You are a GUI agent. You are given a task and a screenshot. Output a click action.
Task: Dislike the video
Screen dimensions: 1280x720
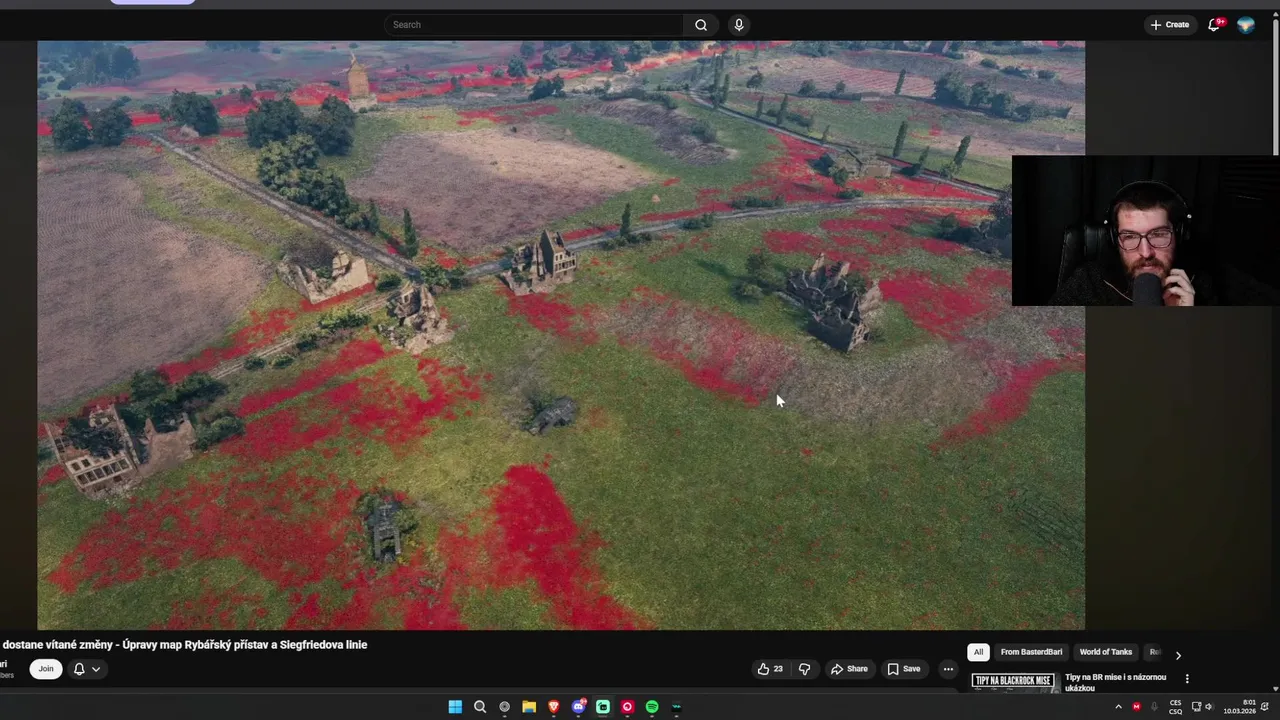click(x=804, y=669)
